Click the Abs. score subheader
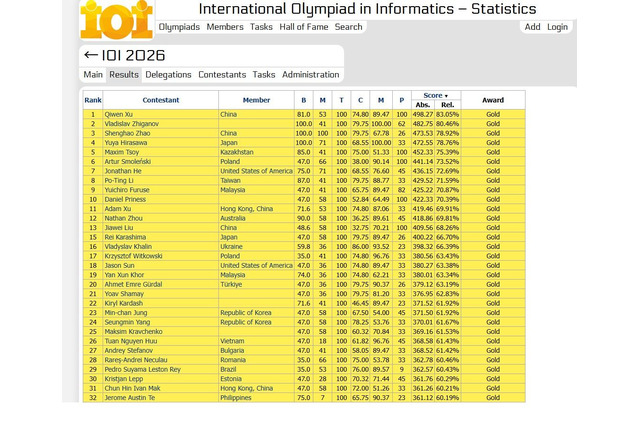The height and width of the screenshot is (426, 640). click(423, 105)
